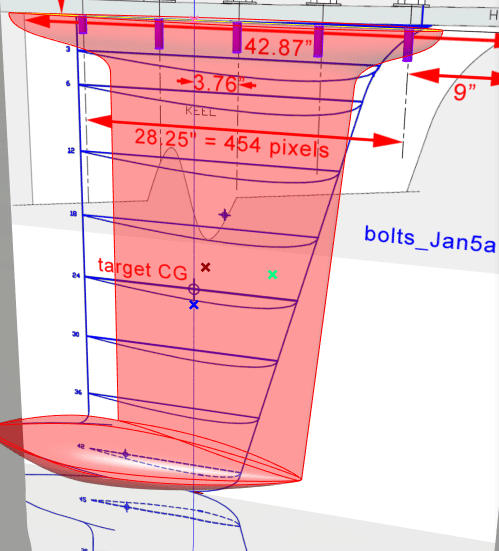Image resolution: width=499 pixels, height=551 pixels.
Task: Click the leftmost purple keel bolt
Action: click(x=83, y=25)
